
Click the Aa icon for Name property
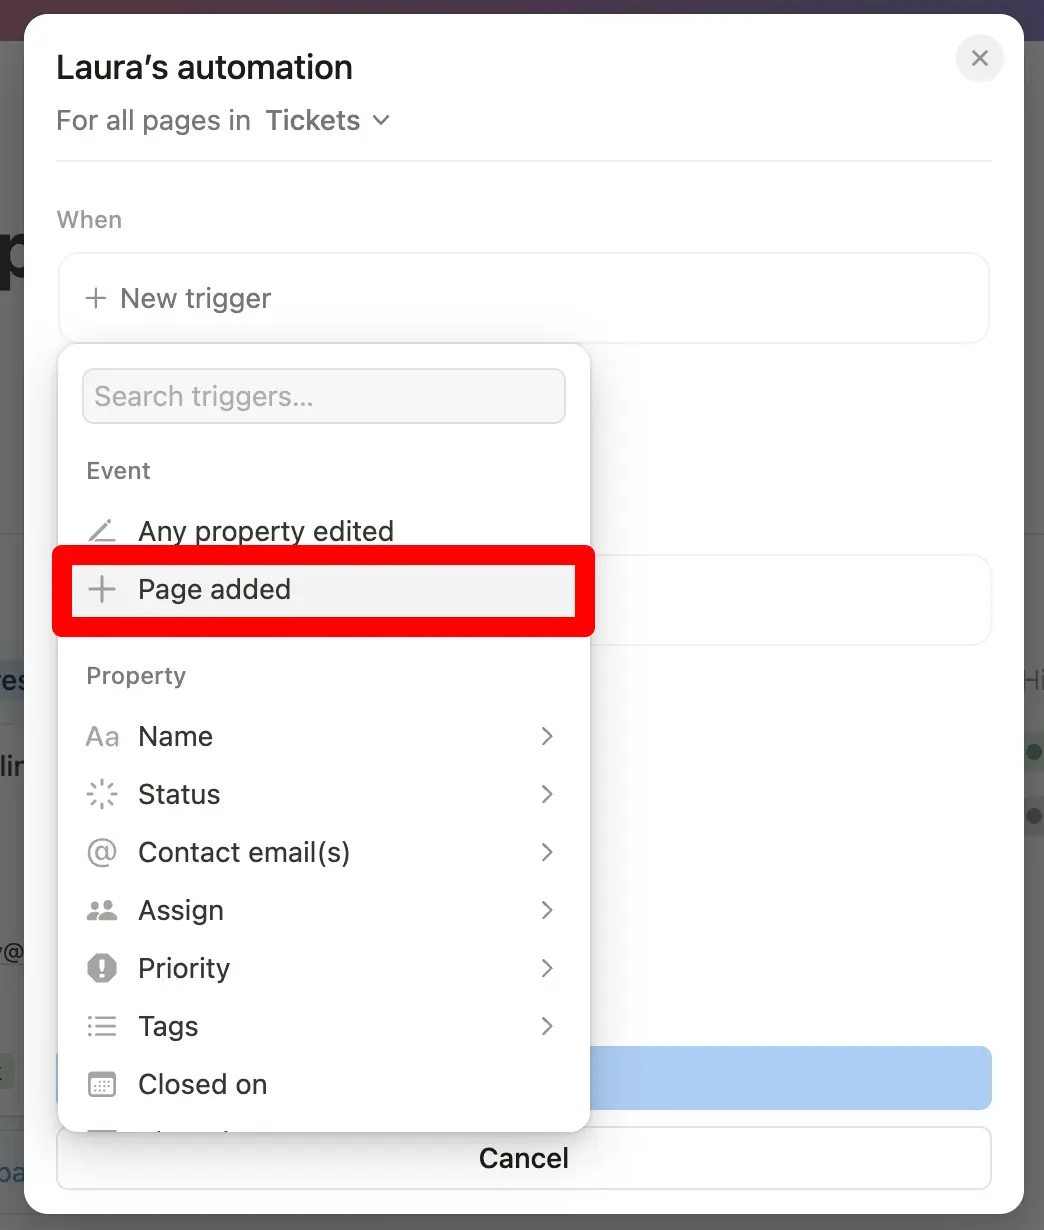coord(102,737)
